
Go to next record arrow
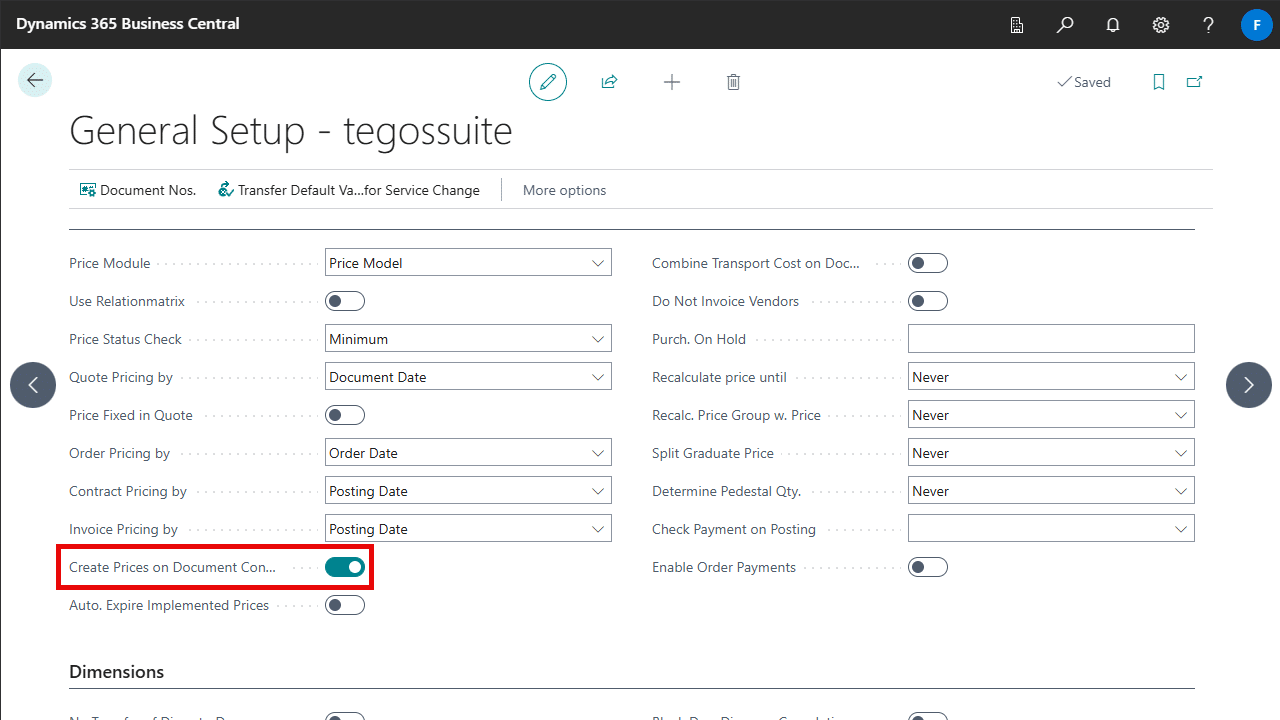pos(1248,384)
